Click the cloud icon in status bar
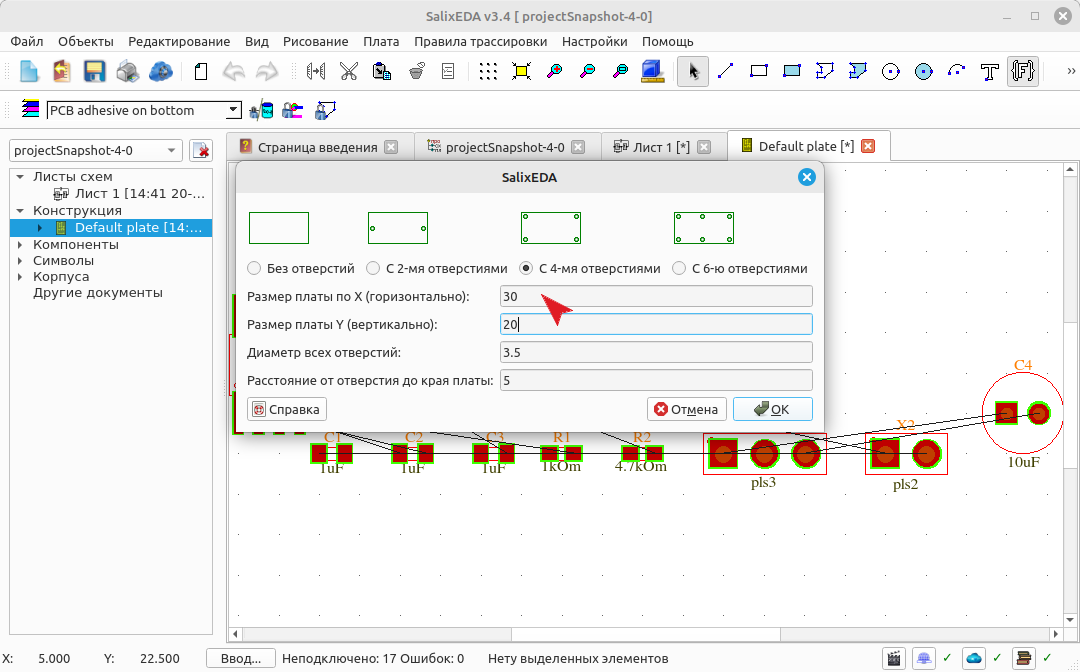This screenshot has height=672, width=1080. (x=973, y=658)
